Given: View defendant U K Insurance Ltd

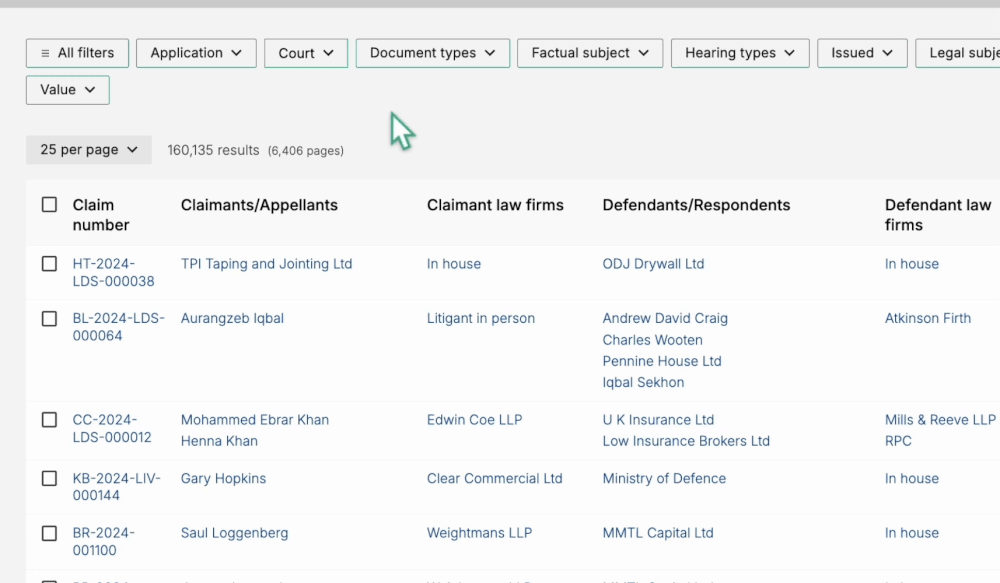Looking at the screenshot, I should tap(658, 420).
